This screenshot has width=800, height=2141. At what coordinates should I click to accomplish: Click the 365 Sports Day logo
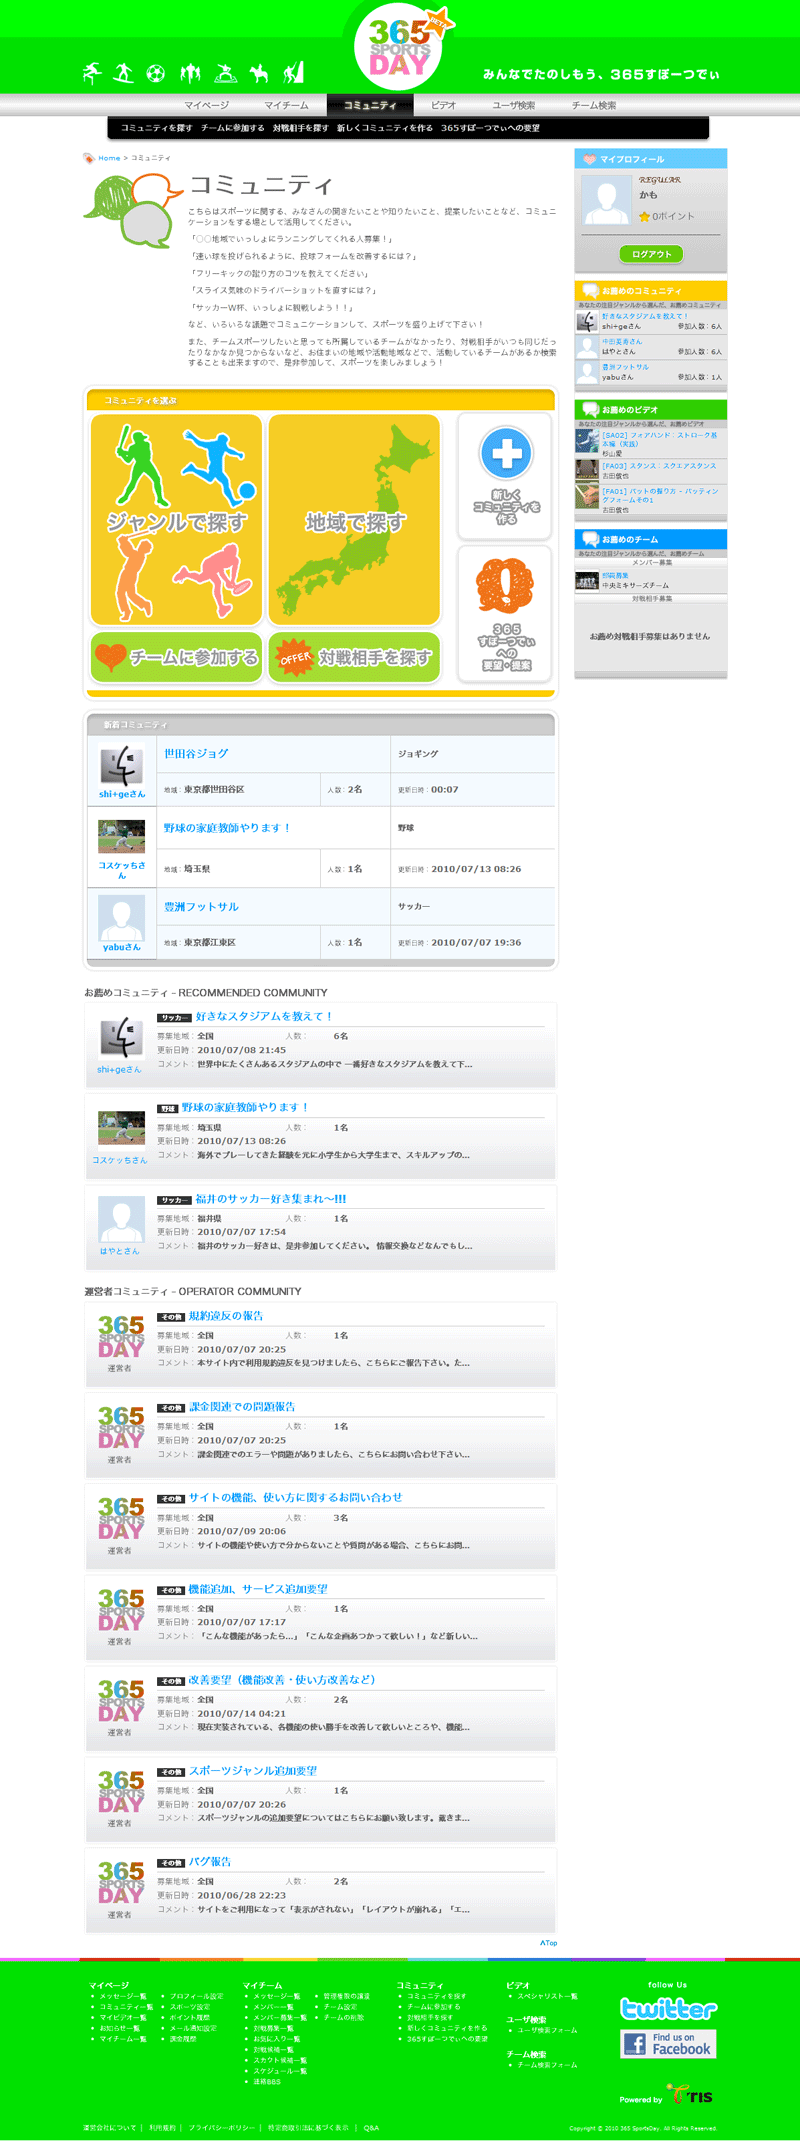click(401, 48)
